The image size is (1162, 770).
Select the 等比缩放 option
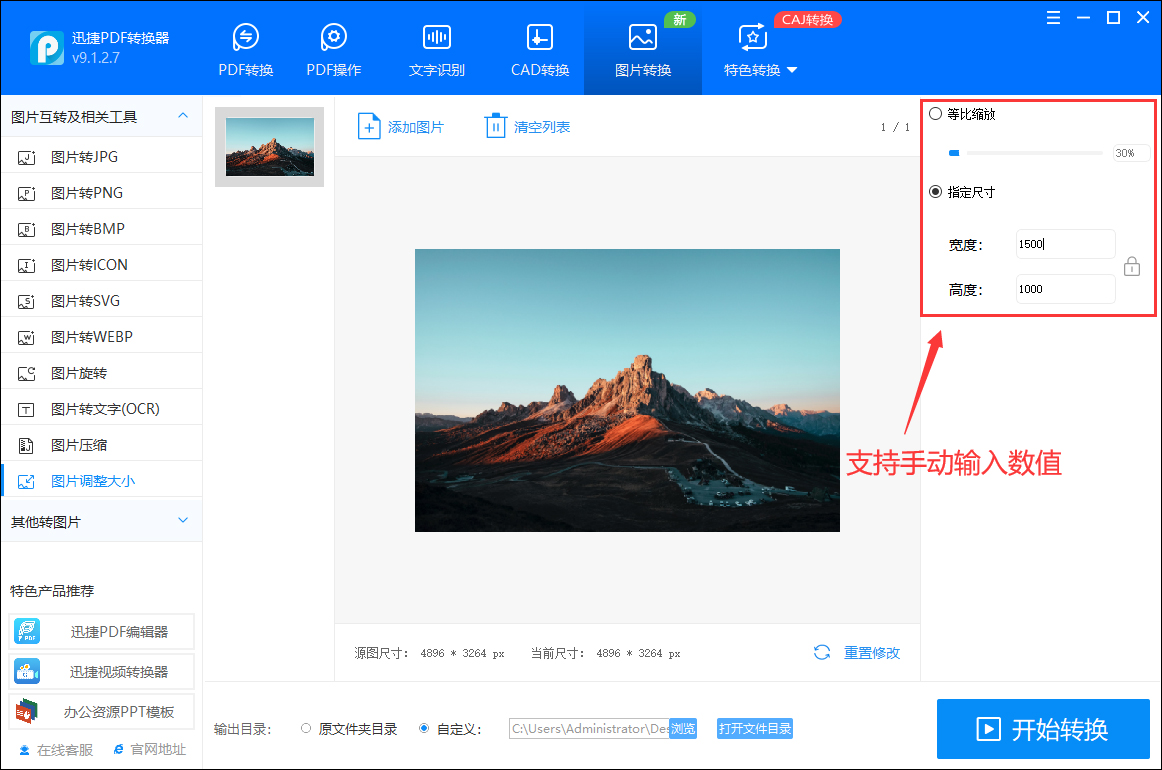(x=936, y=114)
